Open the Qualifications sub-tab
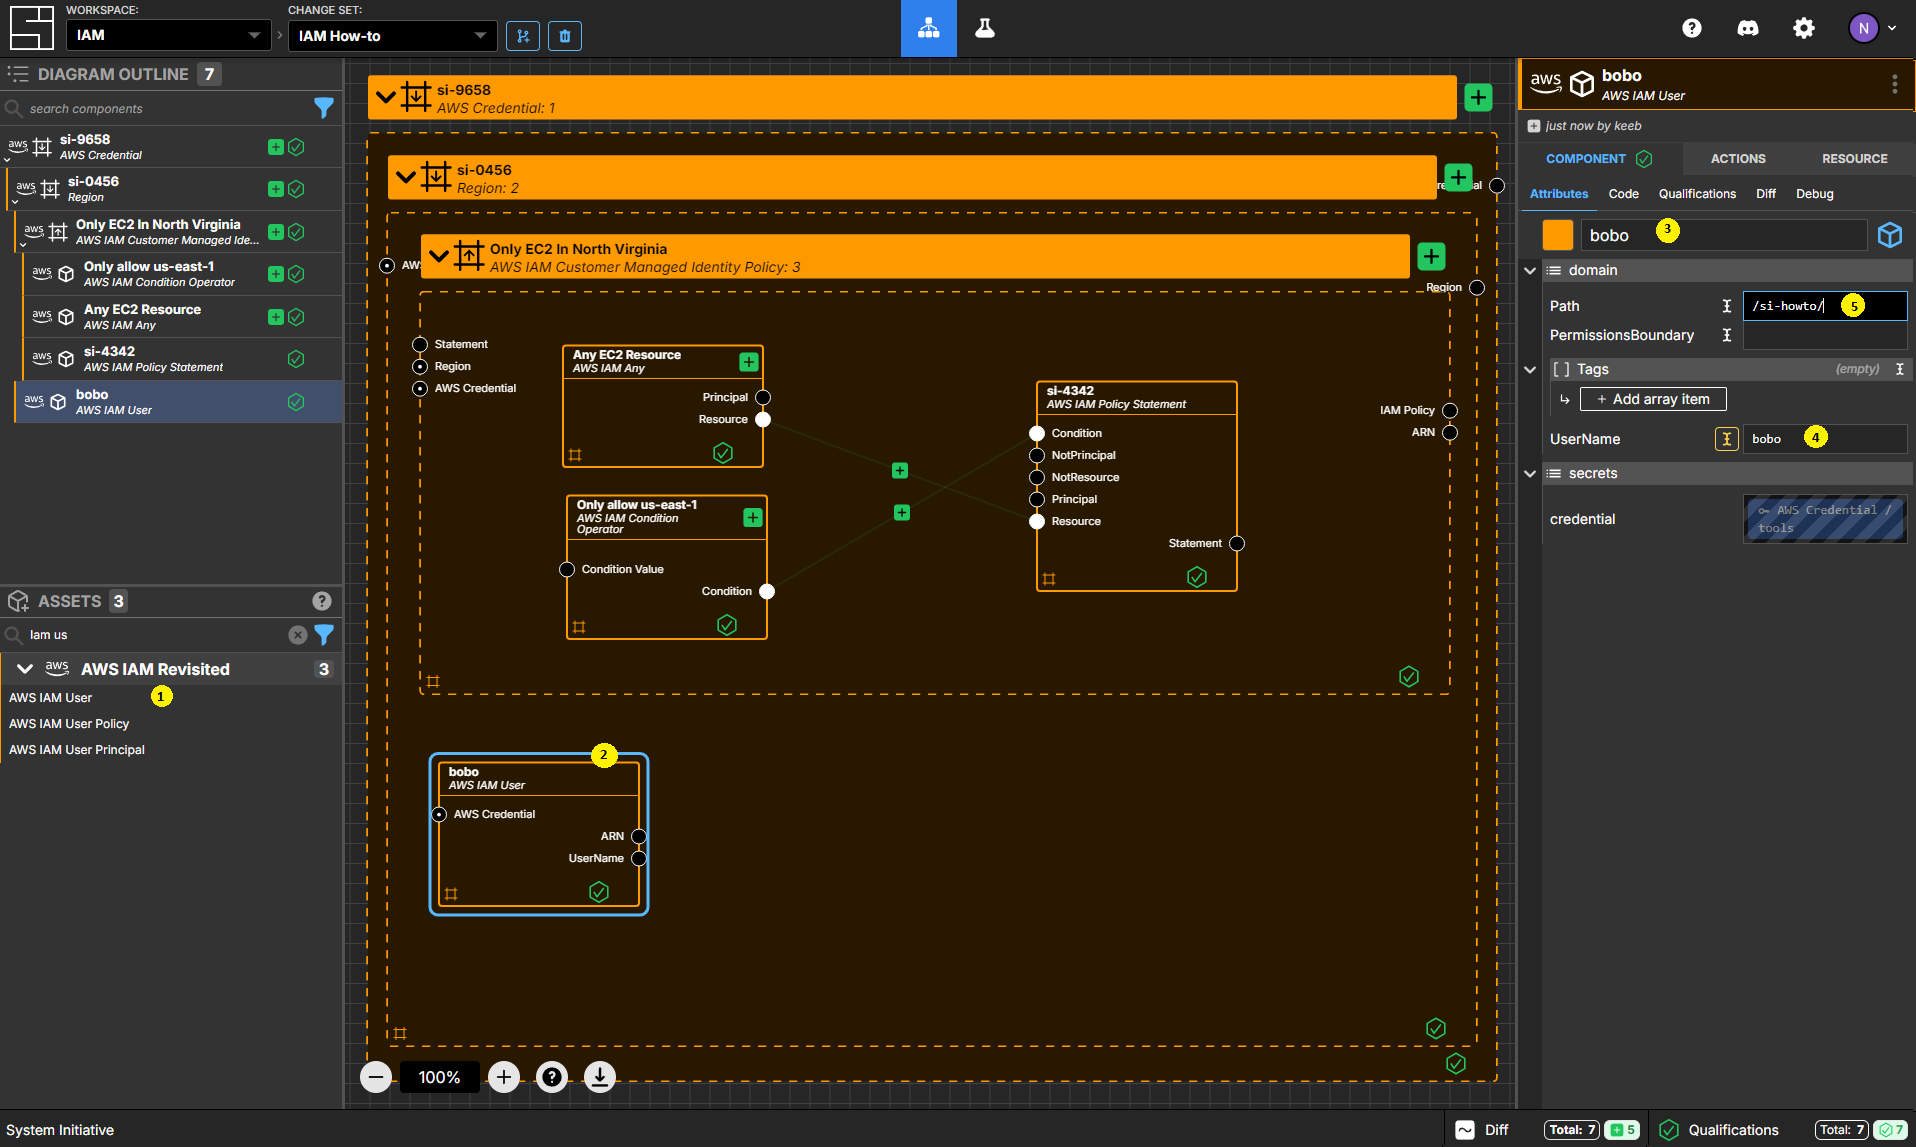 point(1697,194)
